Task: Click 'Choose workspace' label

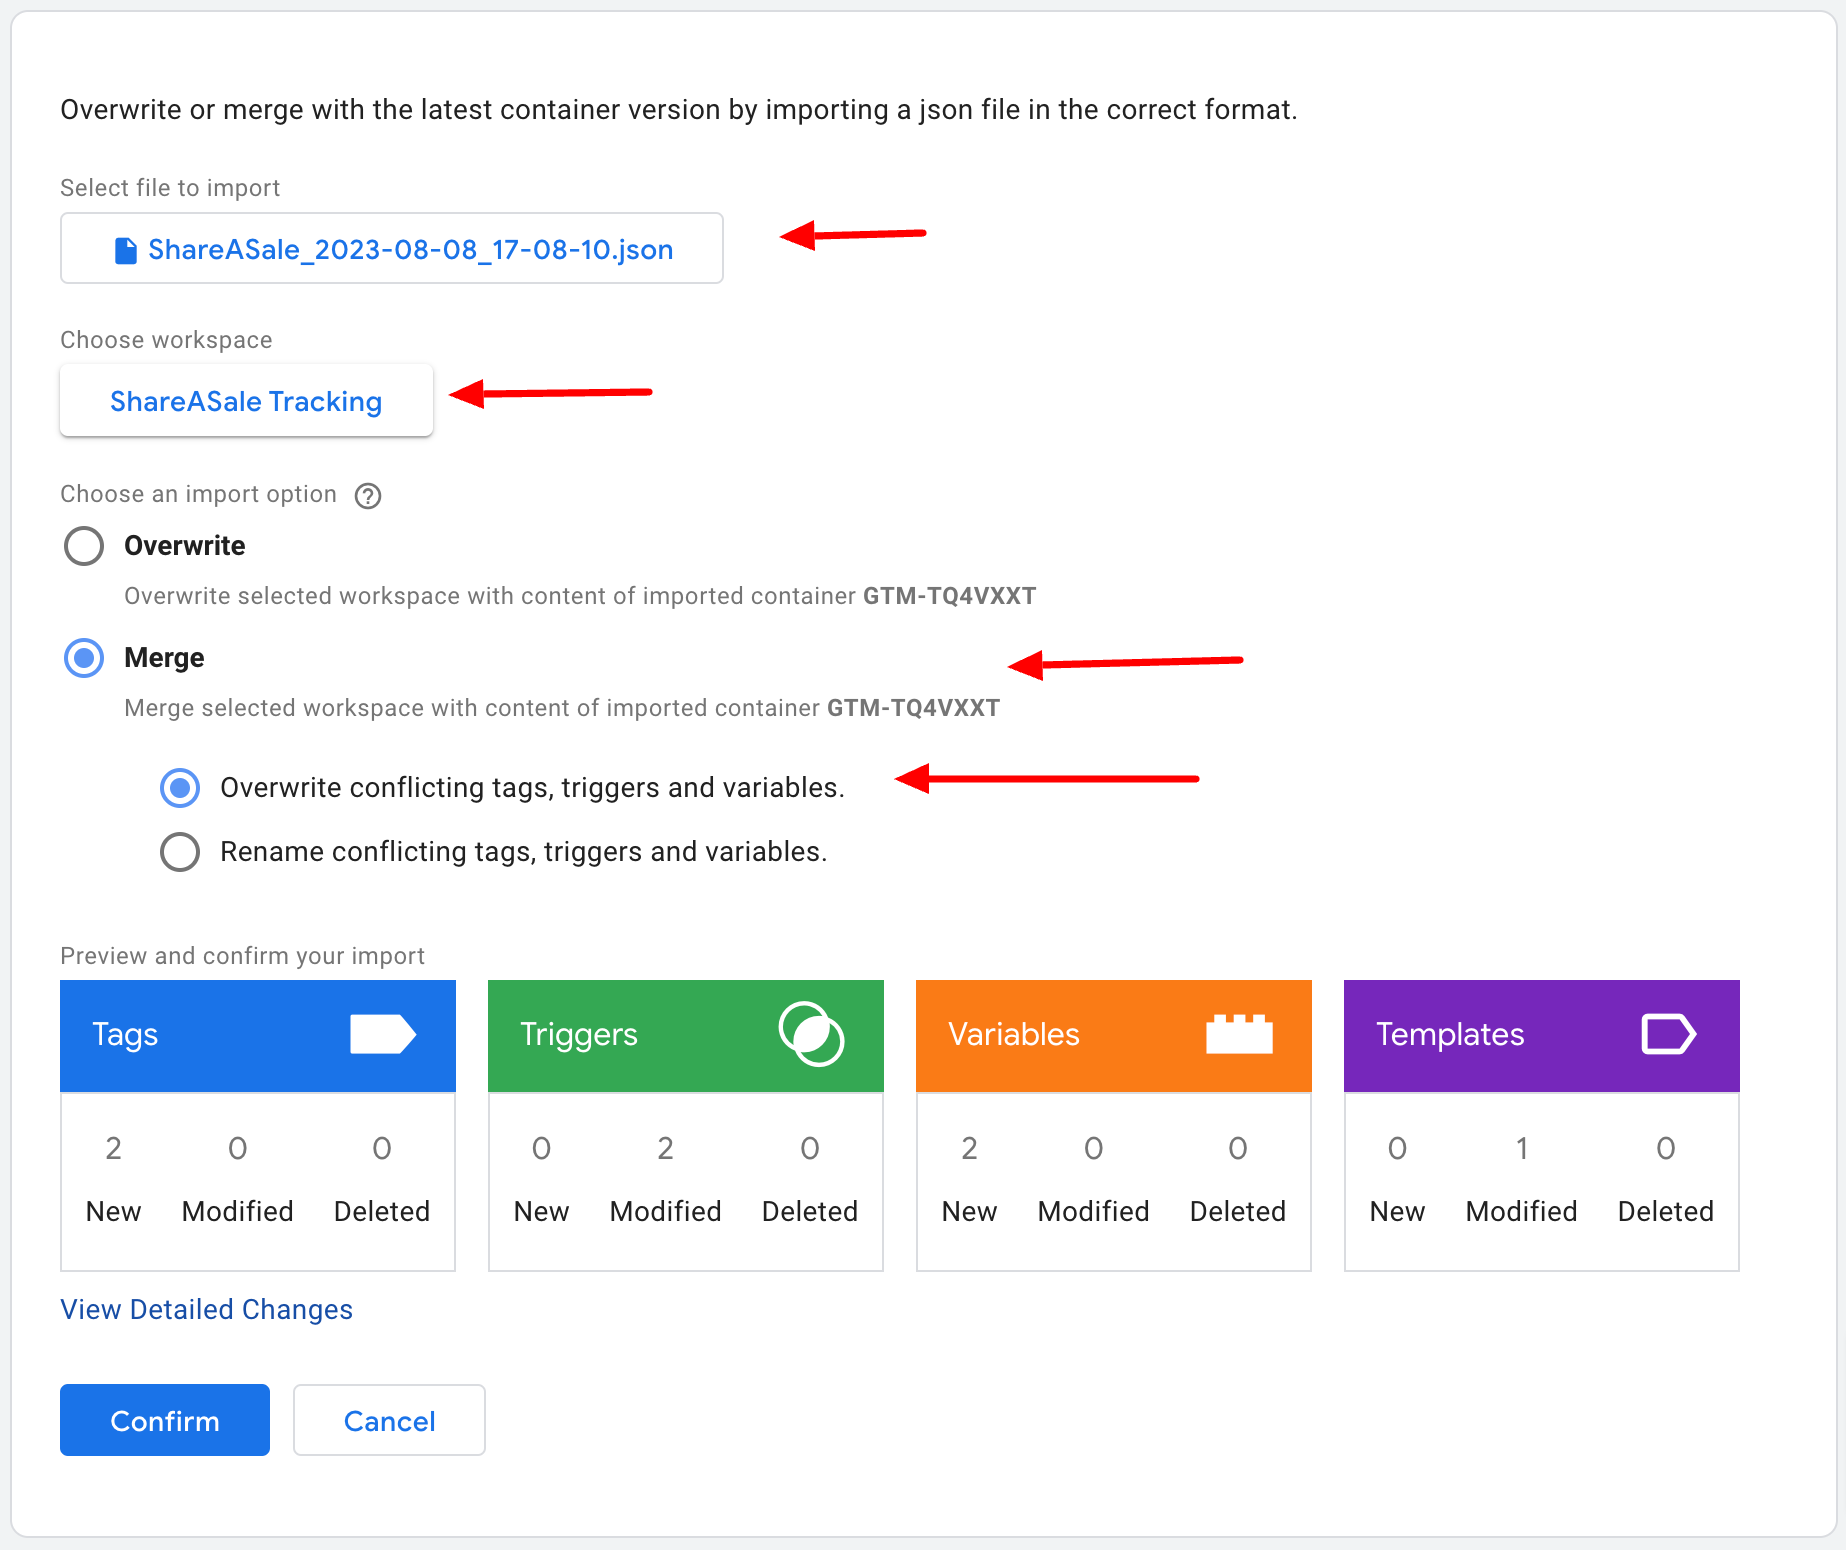Action: (166, 340)
